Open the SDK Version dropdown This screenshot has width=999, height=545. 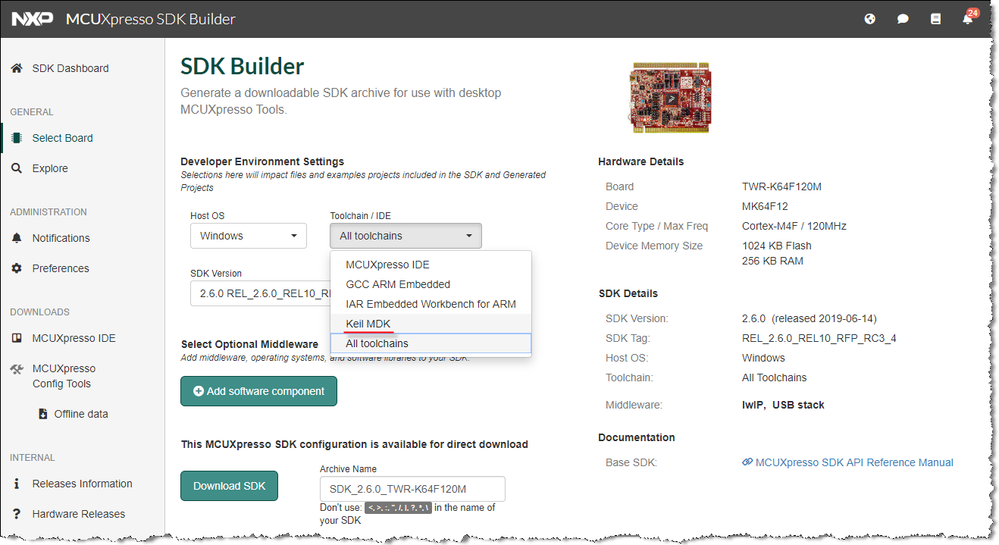point(260,294)
